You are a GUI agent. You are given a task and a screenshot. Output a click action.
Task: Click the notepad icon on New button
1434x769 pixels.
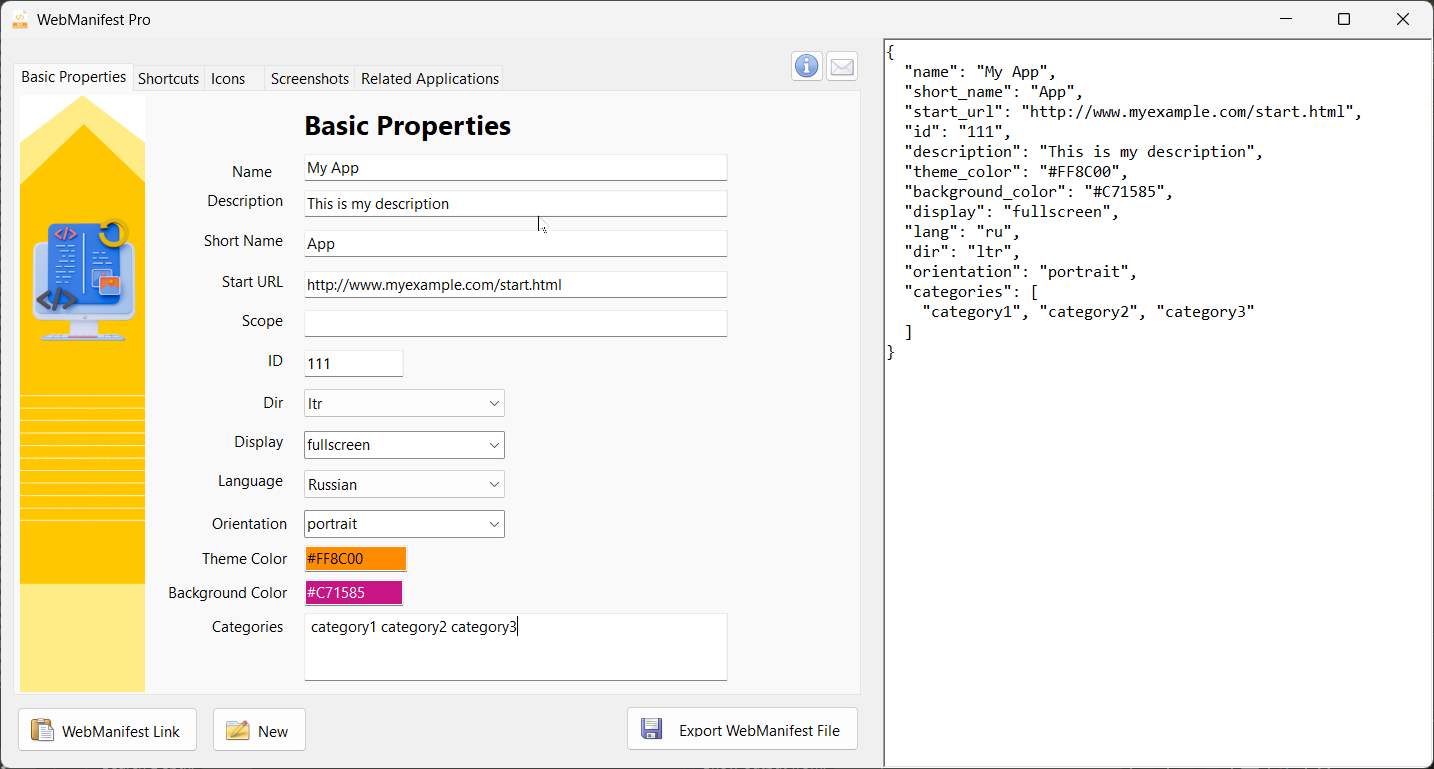[x=237, y=731]
